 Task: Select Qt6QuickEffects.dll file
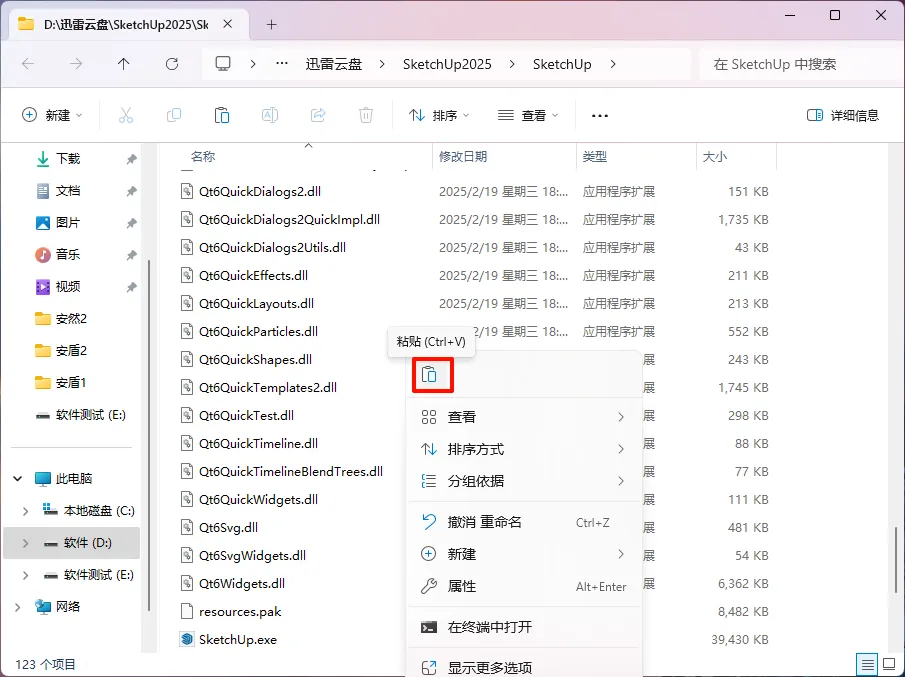253,275
